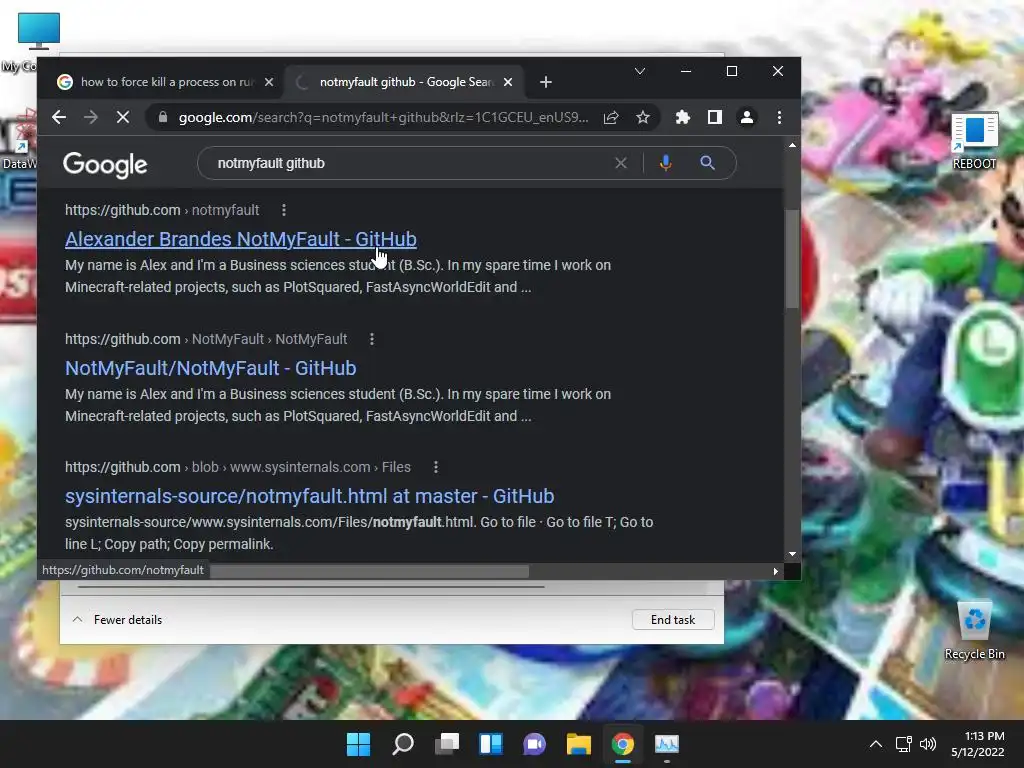Click the horizontal scrollbar thumb
The width and height of the screenshot is (1024, 768).
369,571
